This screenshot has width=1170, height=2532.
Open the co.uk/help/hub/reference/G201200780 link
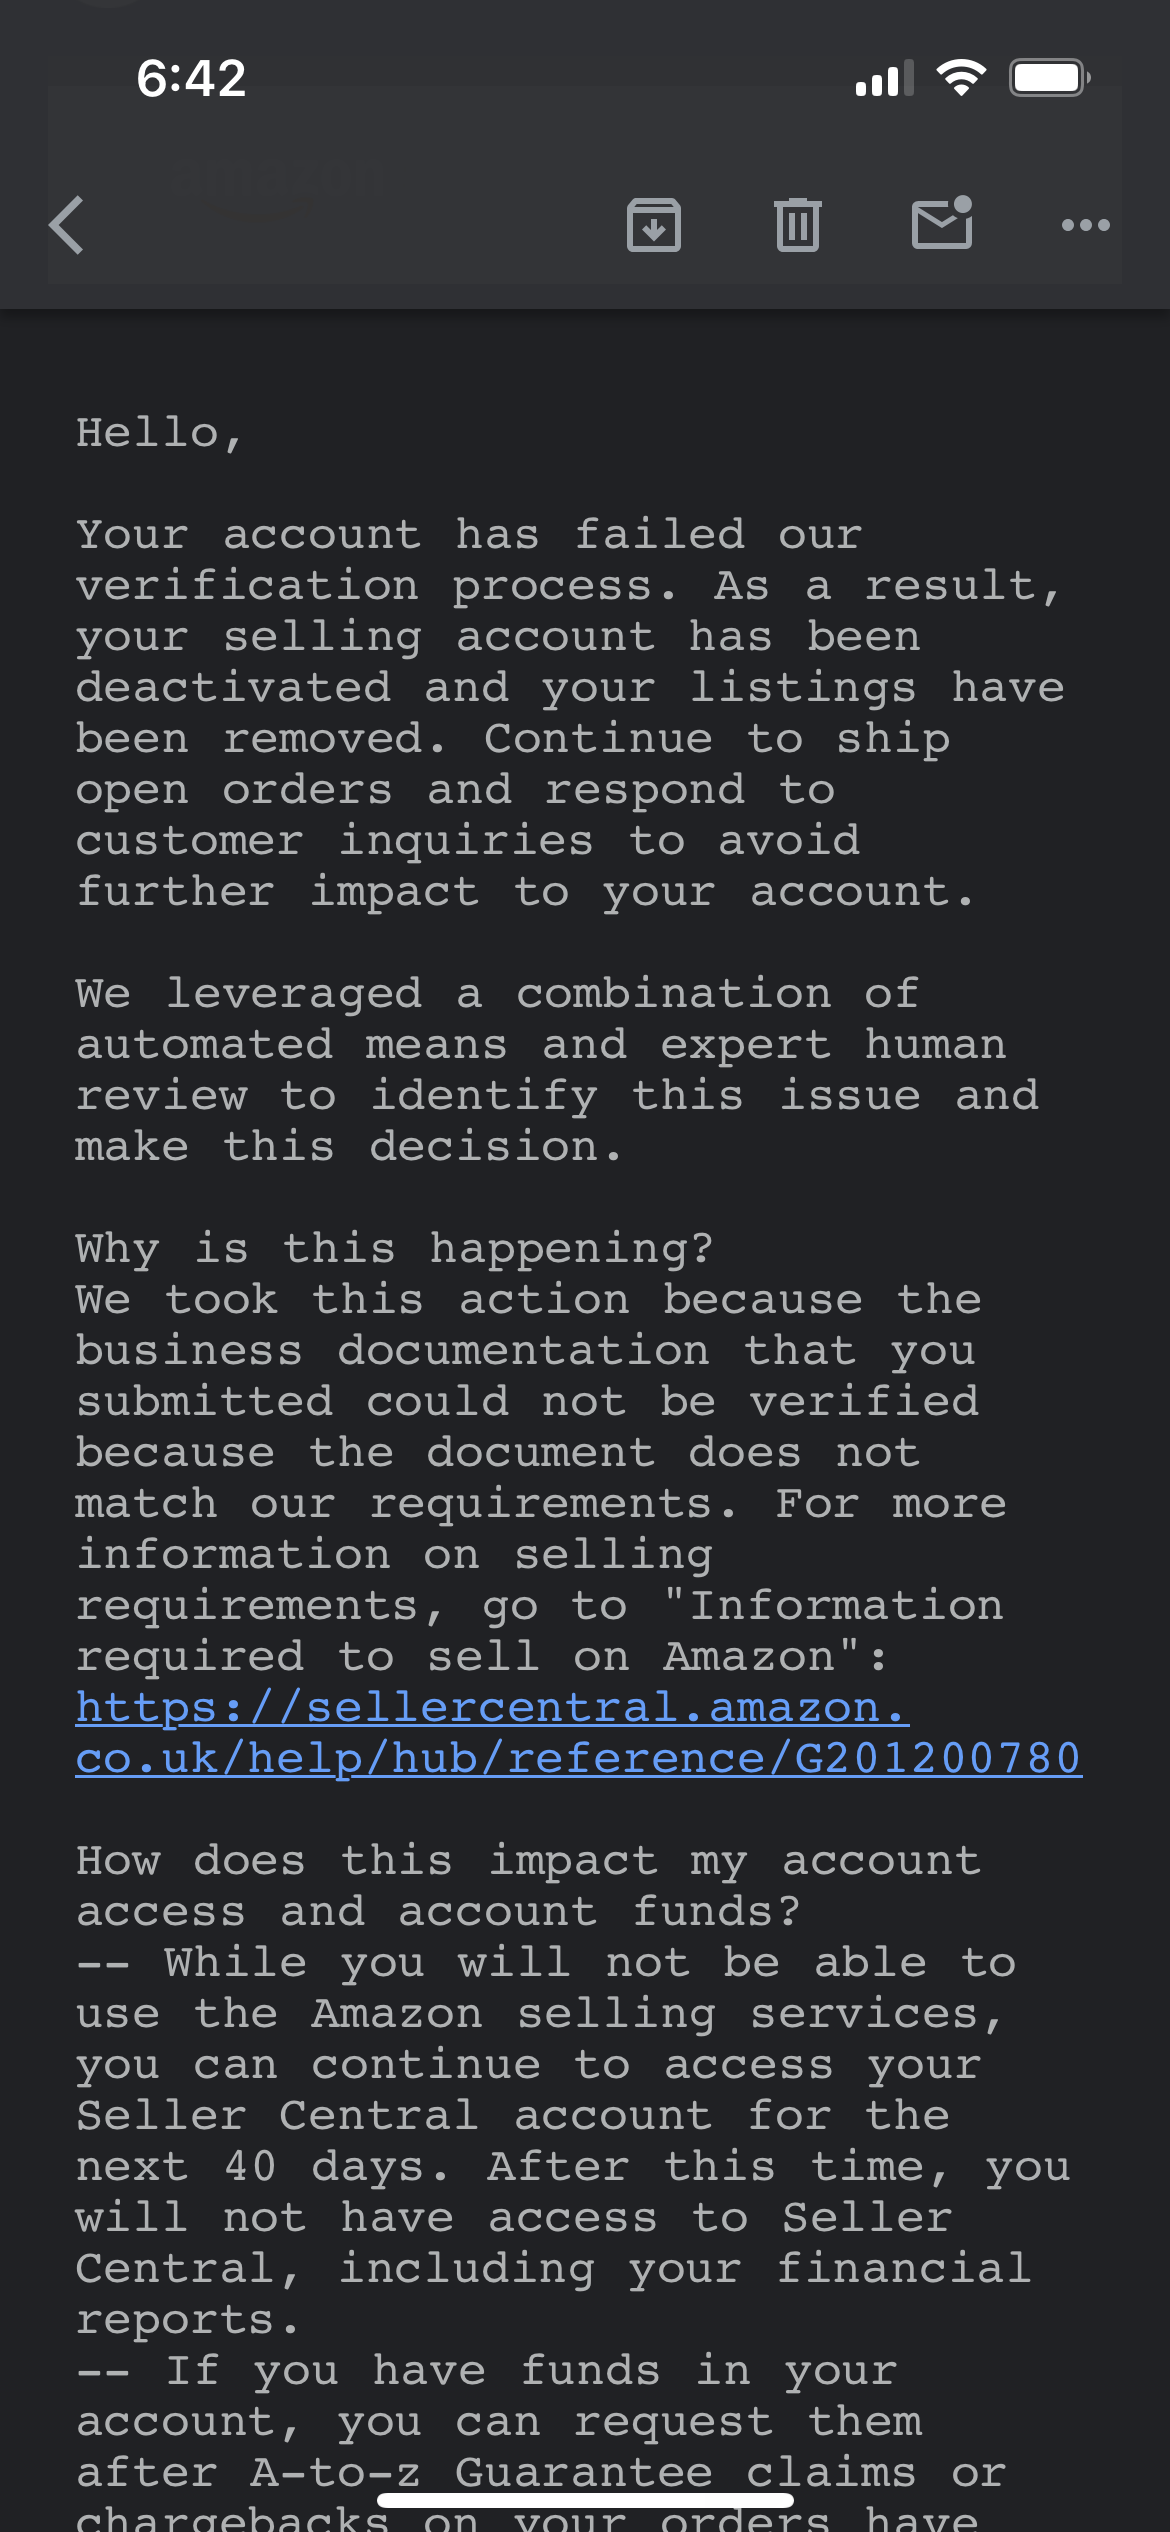pos(579,1759)
